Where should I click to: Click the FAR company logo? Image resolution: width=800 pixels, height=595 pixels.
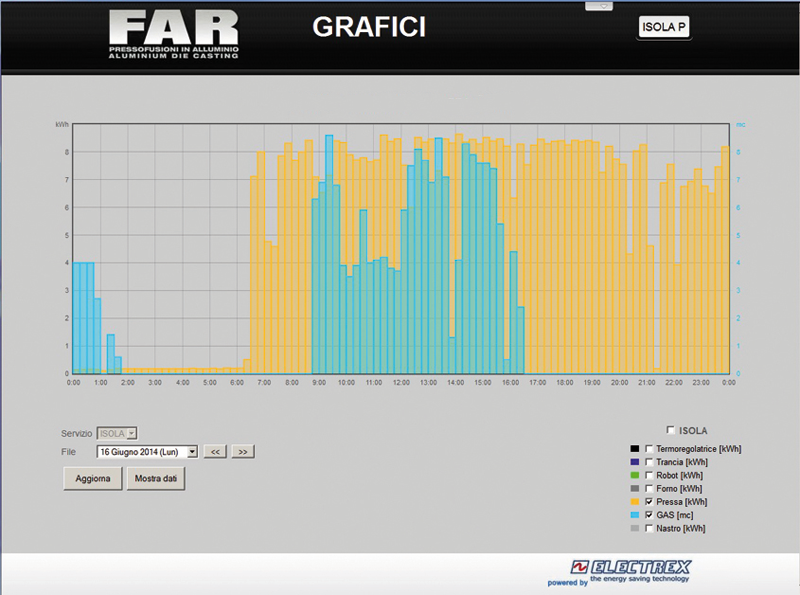coord(174,35)
